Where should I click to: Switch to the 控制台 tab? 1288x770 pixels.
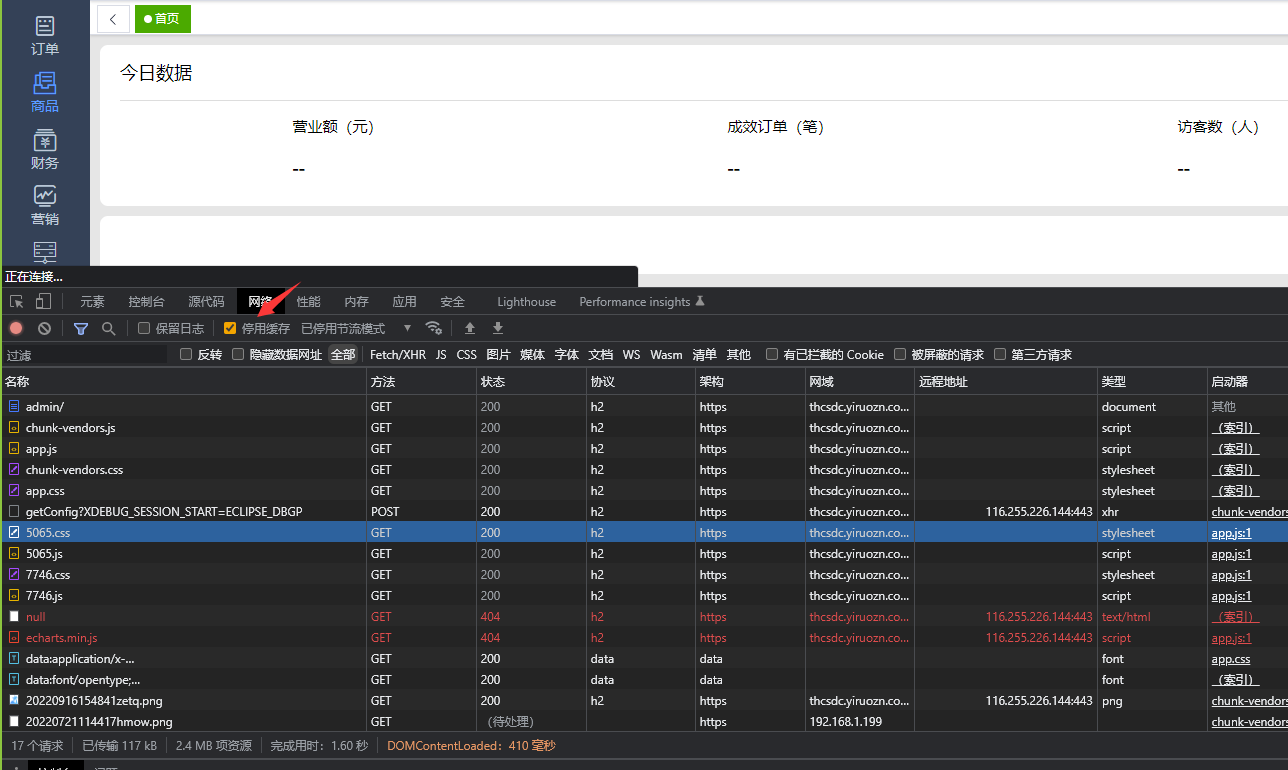[x=146, y=302]
